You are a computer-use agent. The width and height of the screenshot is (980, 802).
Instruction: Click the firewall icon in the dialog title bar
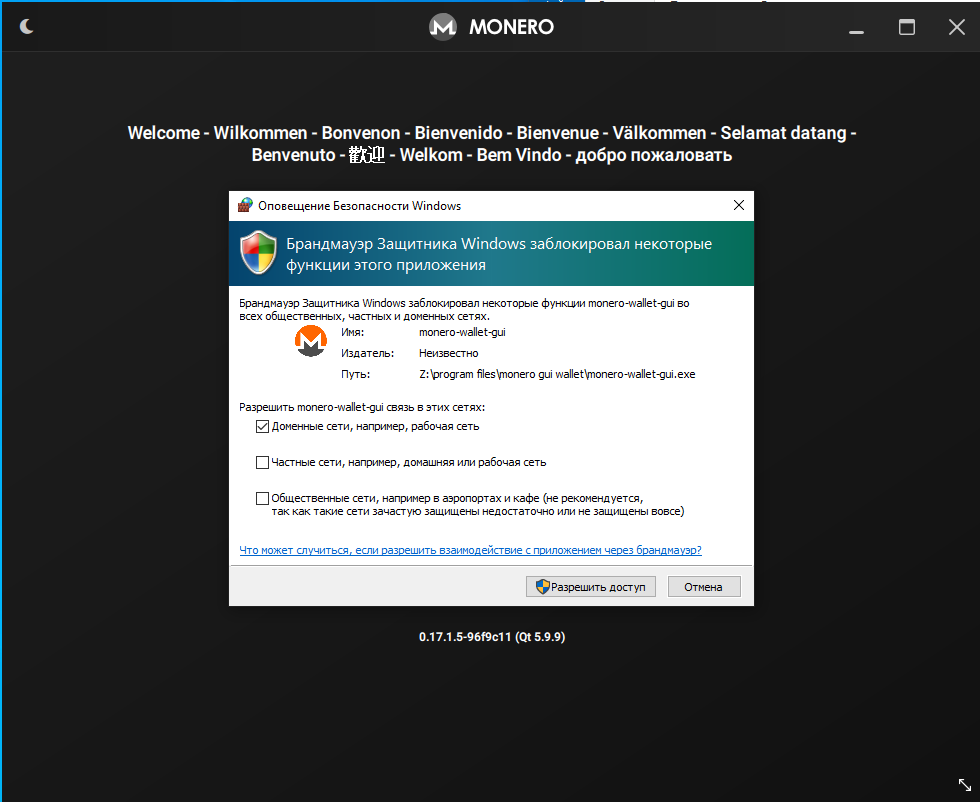pyautogui.click(x=243, y=205)
